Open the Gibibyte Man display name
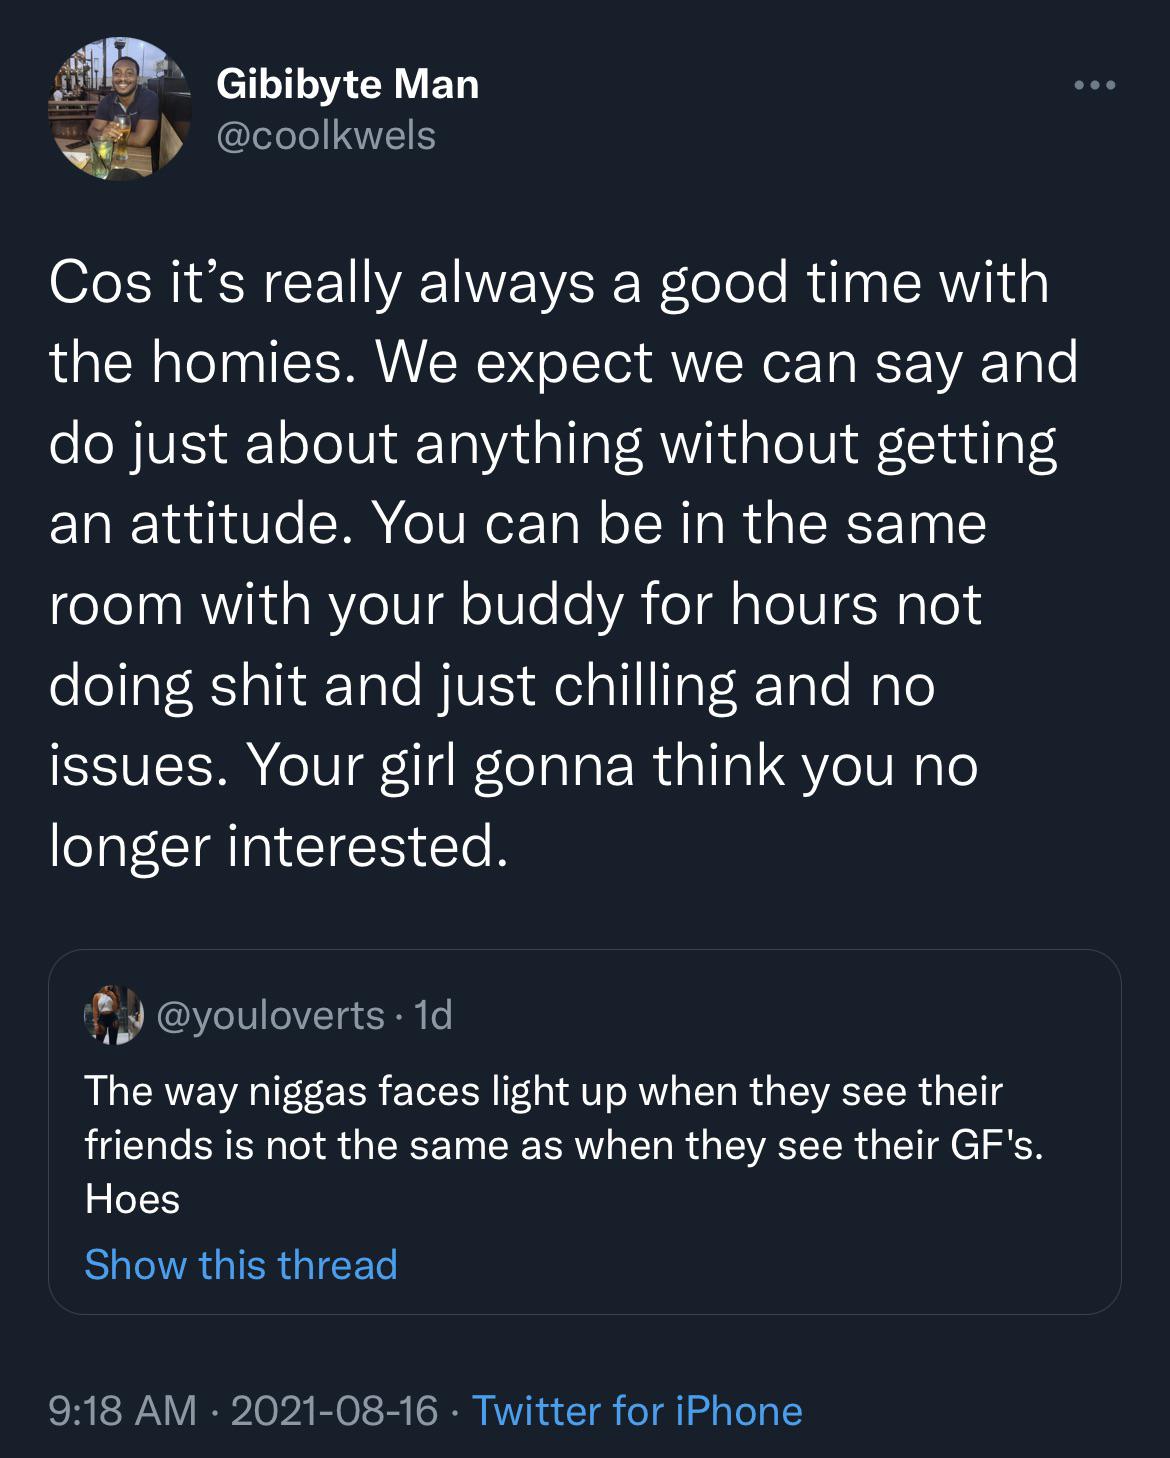 347,84
